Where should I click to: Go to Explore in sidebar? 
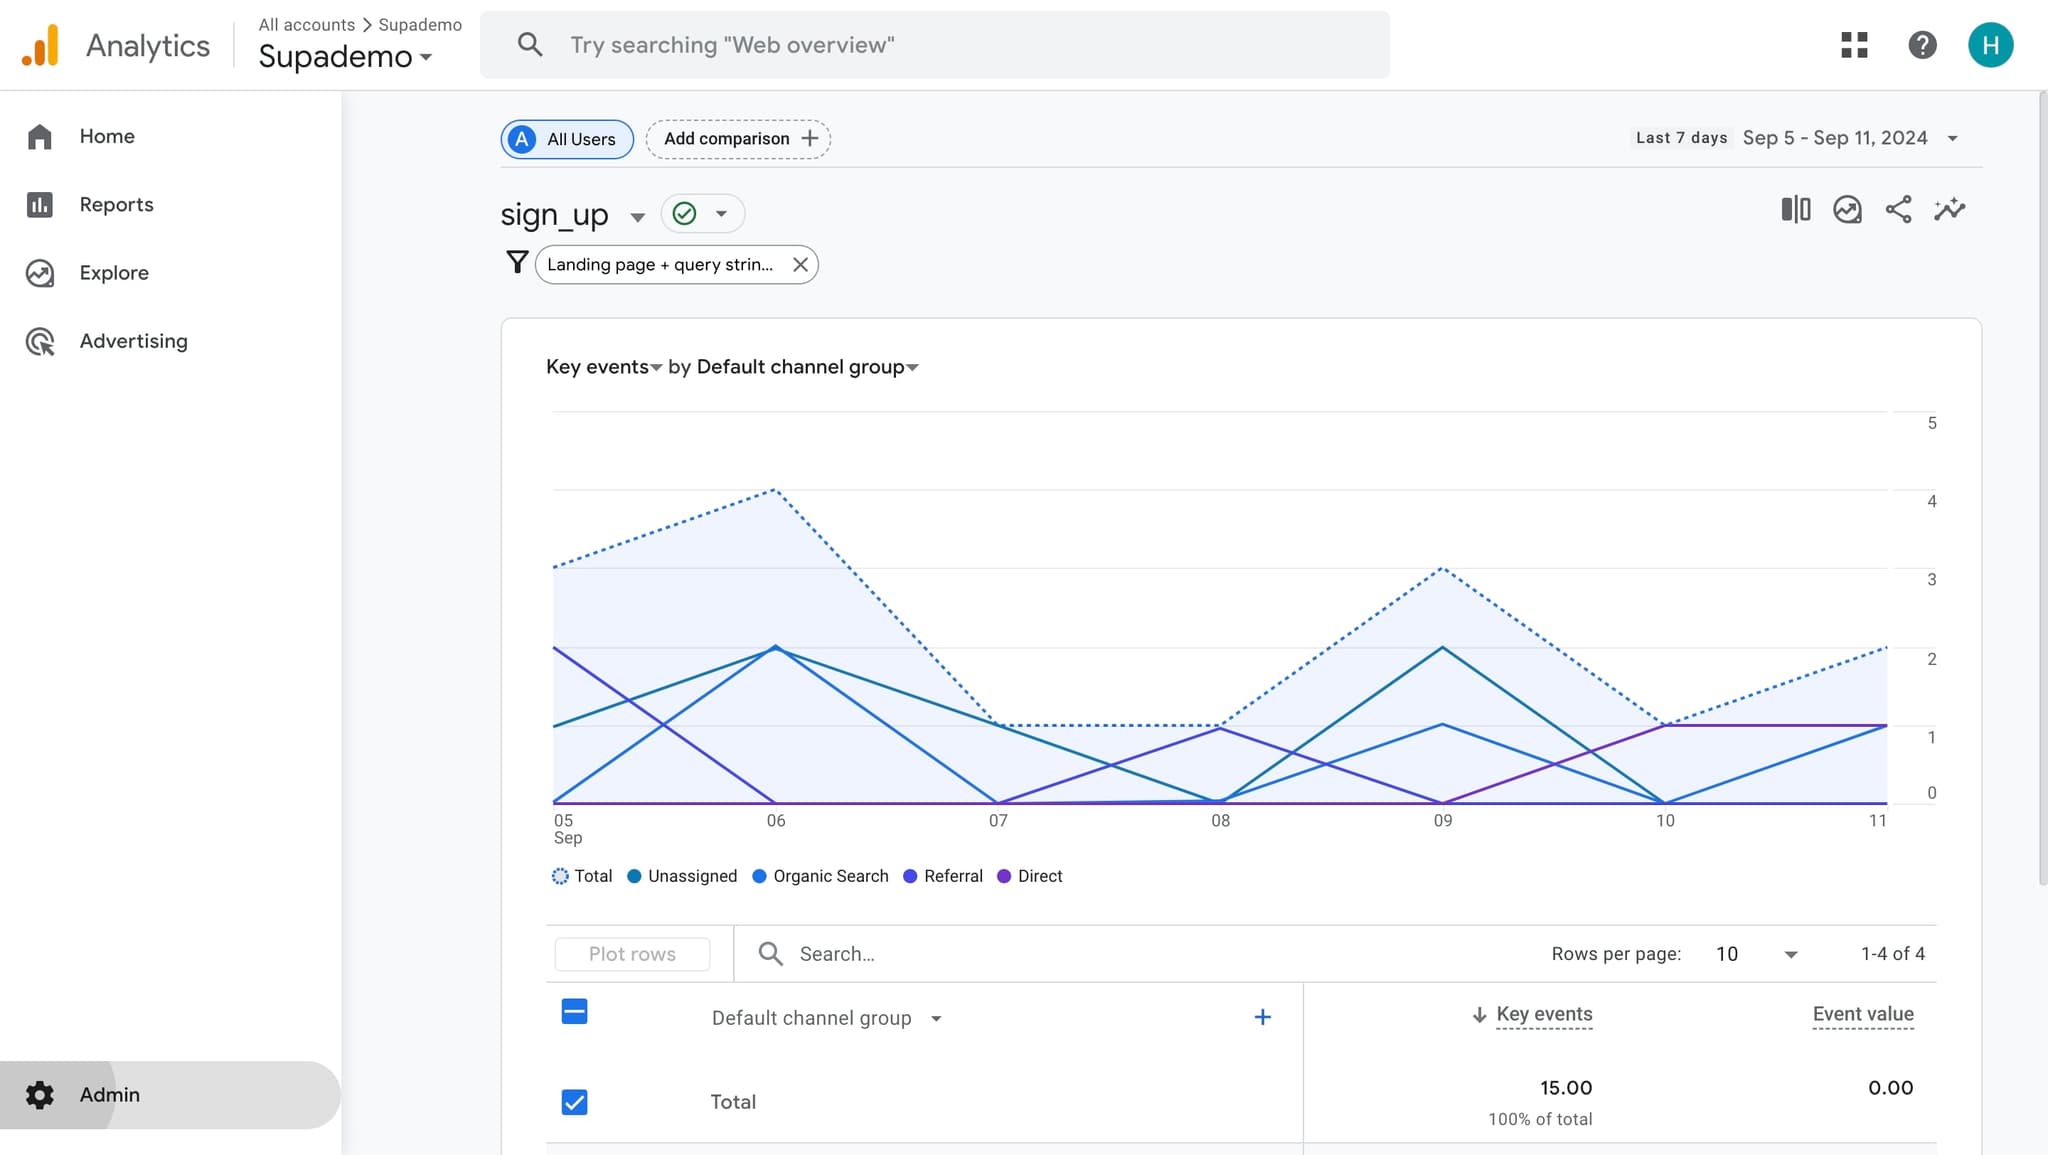pos(113,273)
